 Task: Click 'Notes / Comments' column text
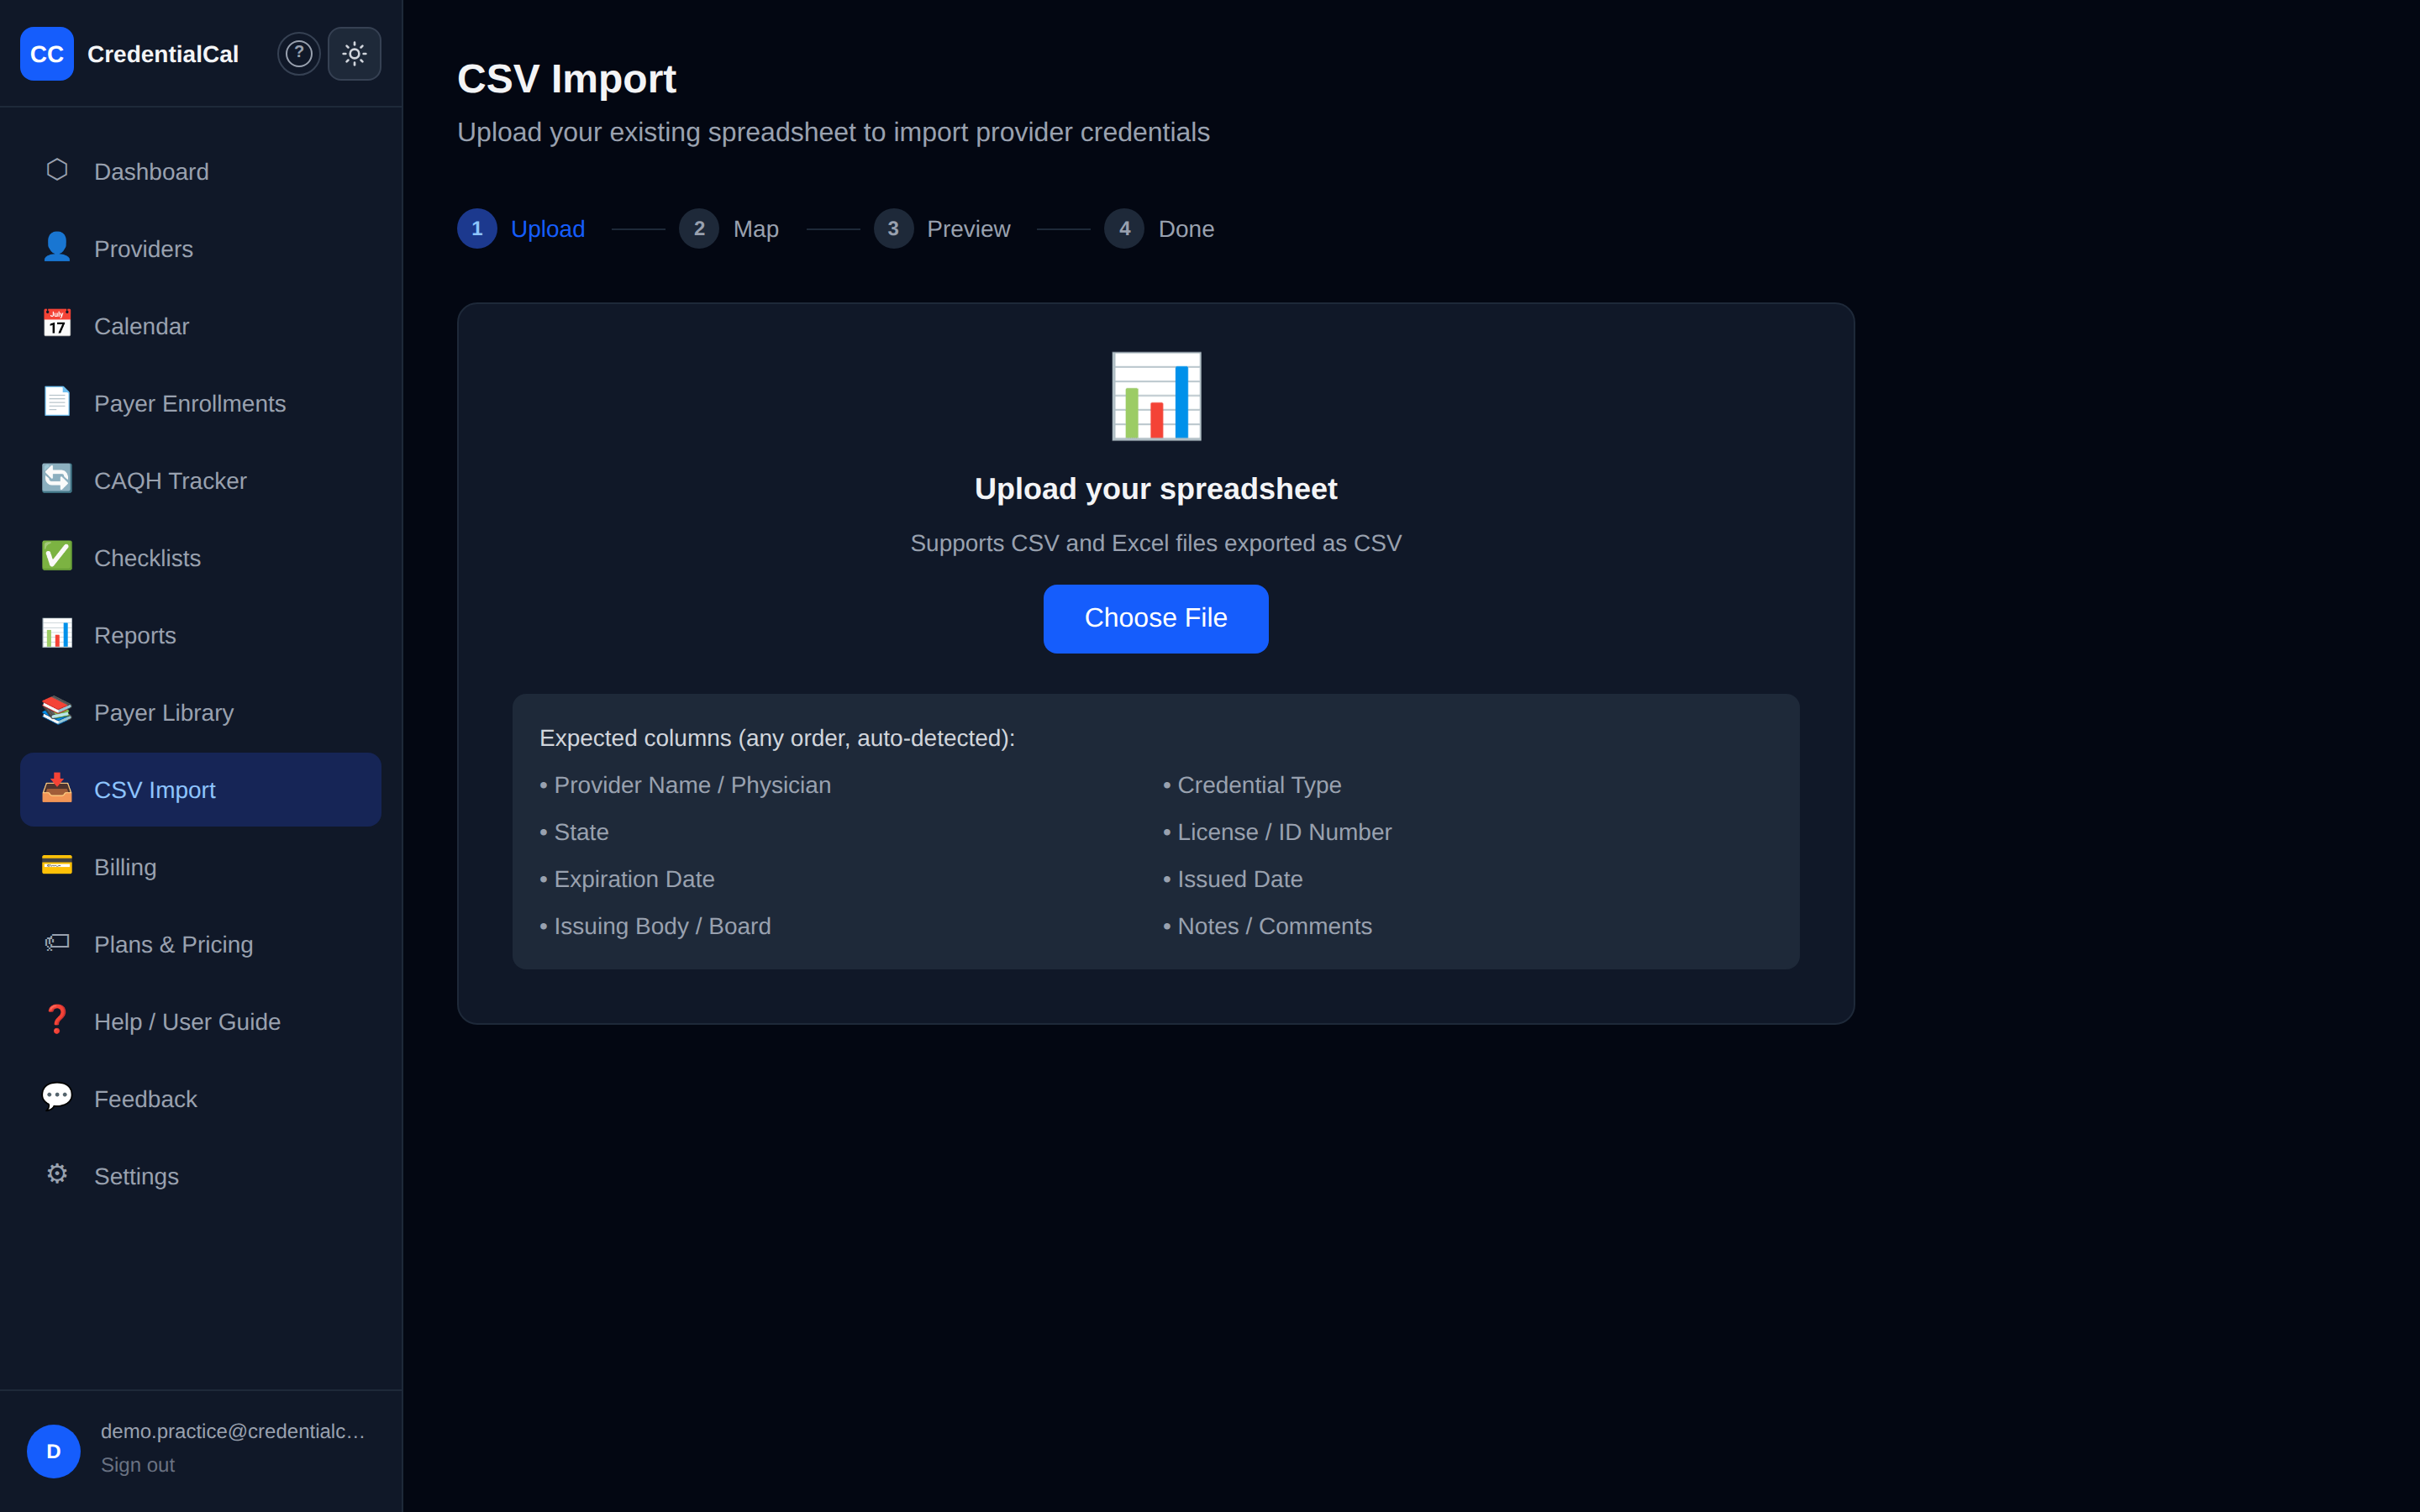1274,926
